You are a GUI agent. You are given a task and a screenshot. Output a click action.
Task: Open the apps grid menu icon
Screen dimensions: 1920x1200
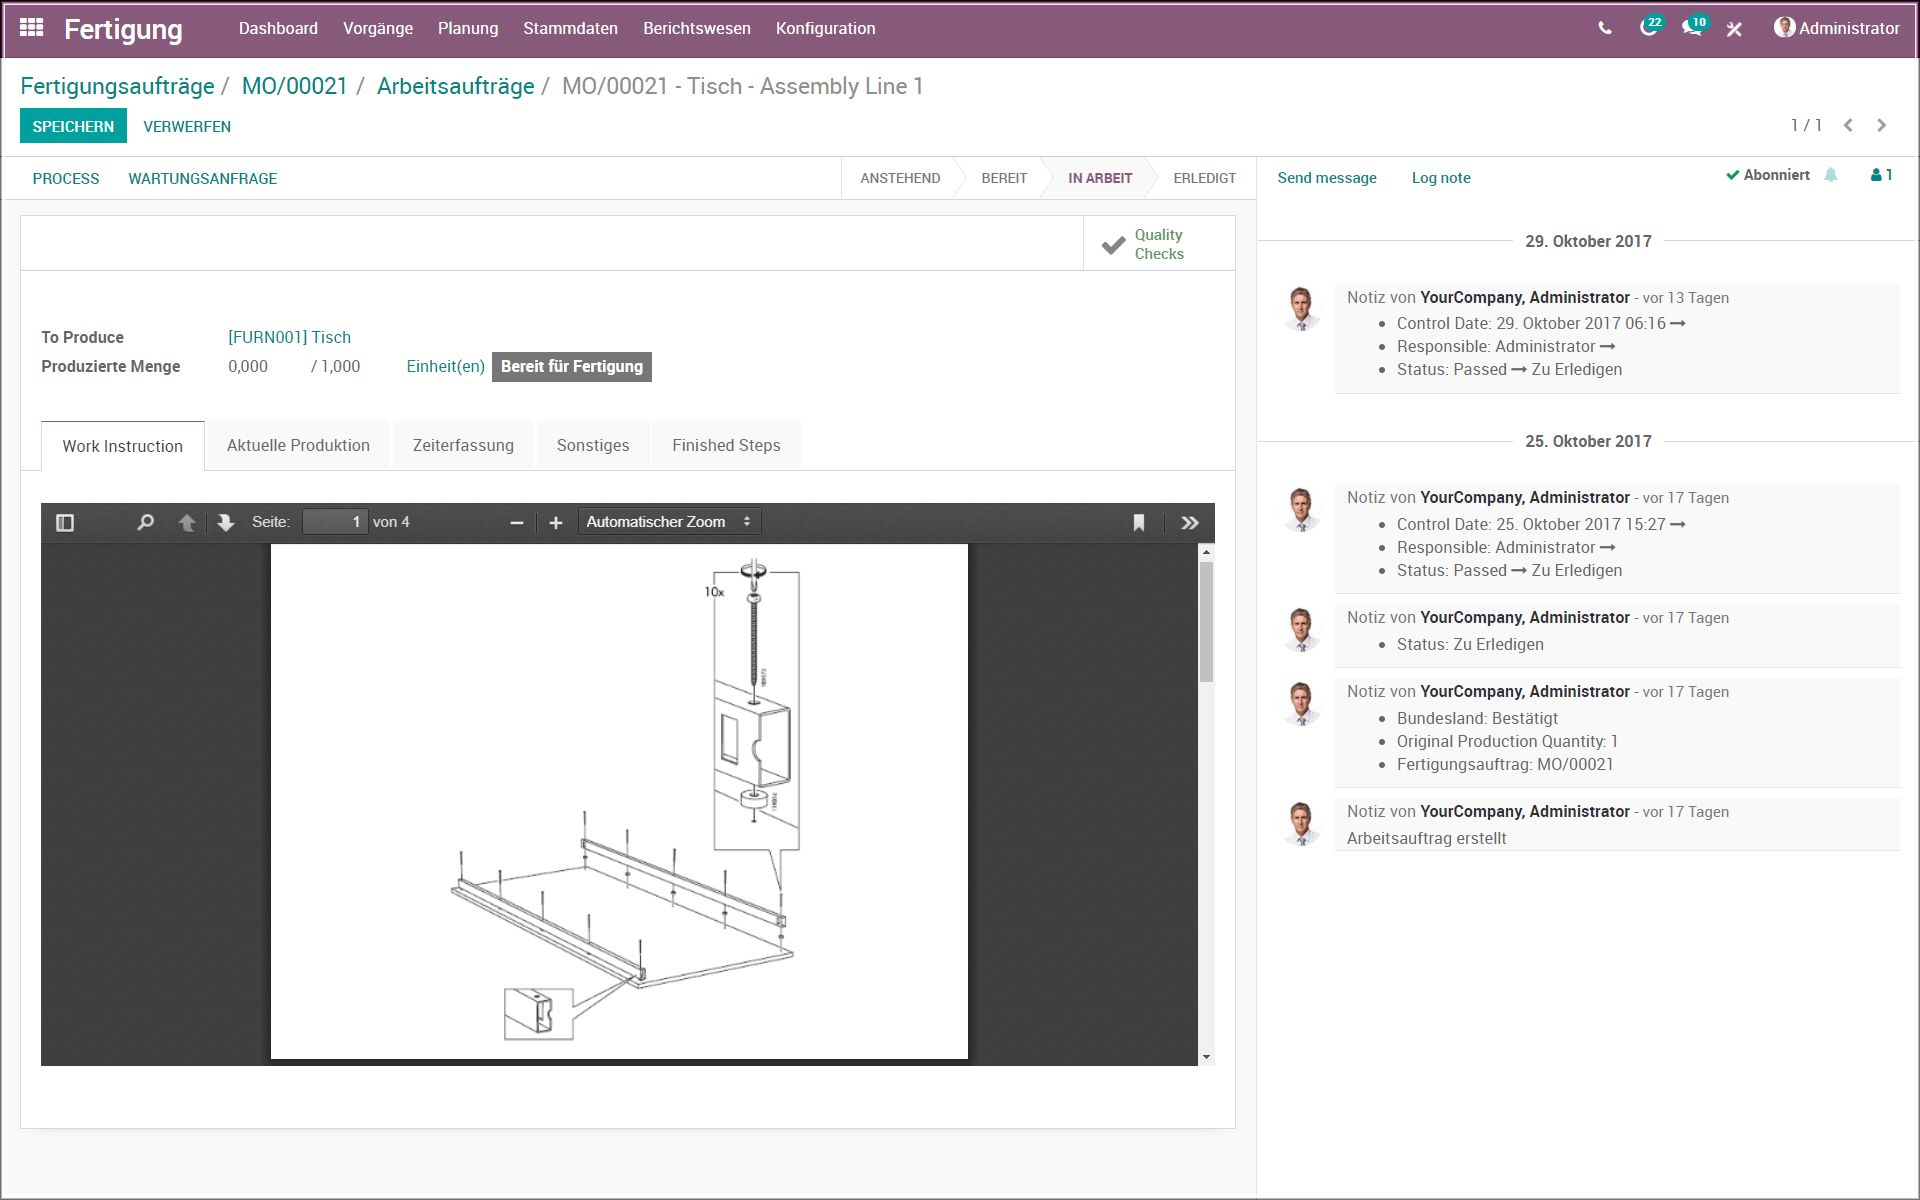click(x=31, y=28)
